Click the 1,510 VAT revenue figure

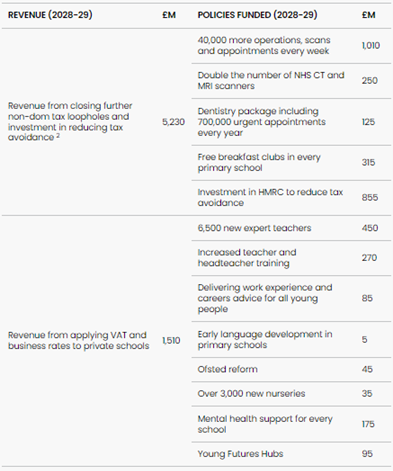171,340
